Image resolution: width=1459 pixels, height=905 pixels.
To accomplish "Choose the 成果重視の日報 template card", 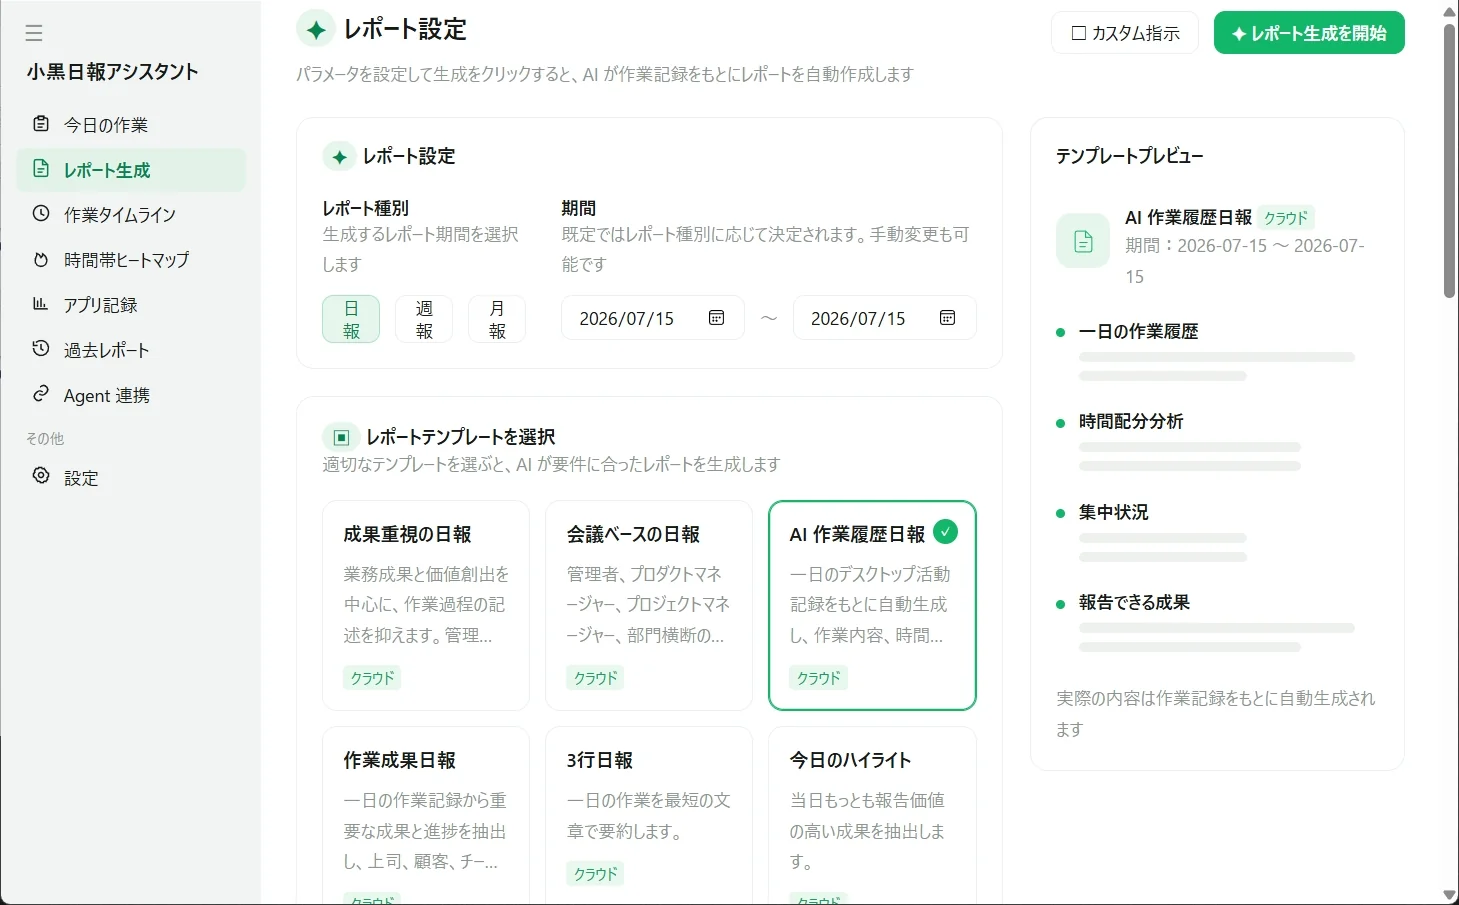I will 426,605.
